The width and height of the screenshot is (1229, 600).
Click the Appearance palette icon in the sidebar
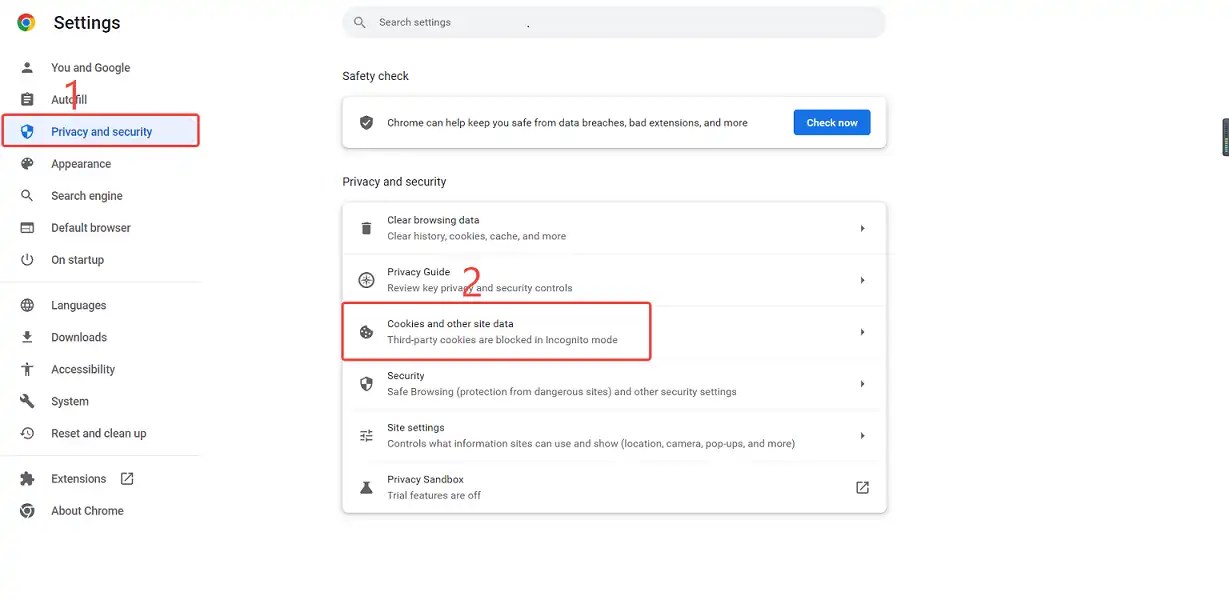[x=27, y=163]
